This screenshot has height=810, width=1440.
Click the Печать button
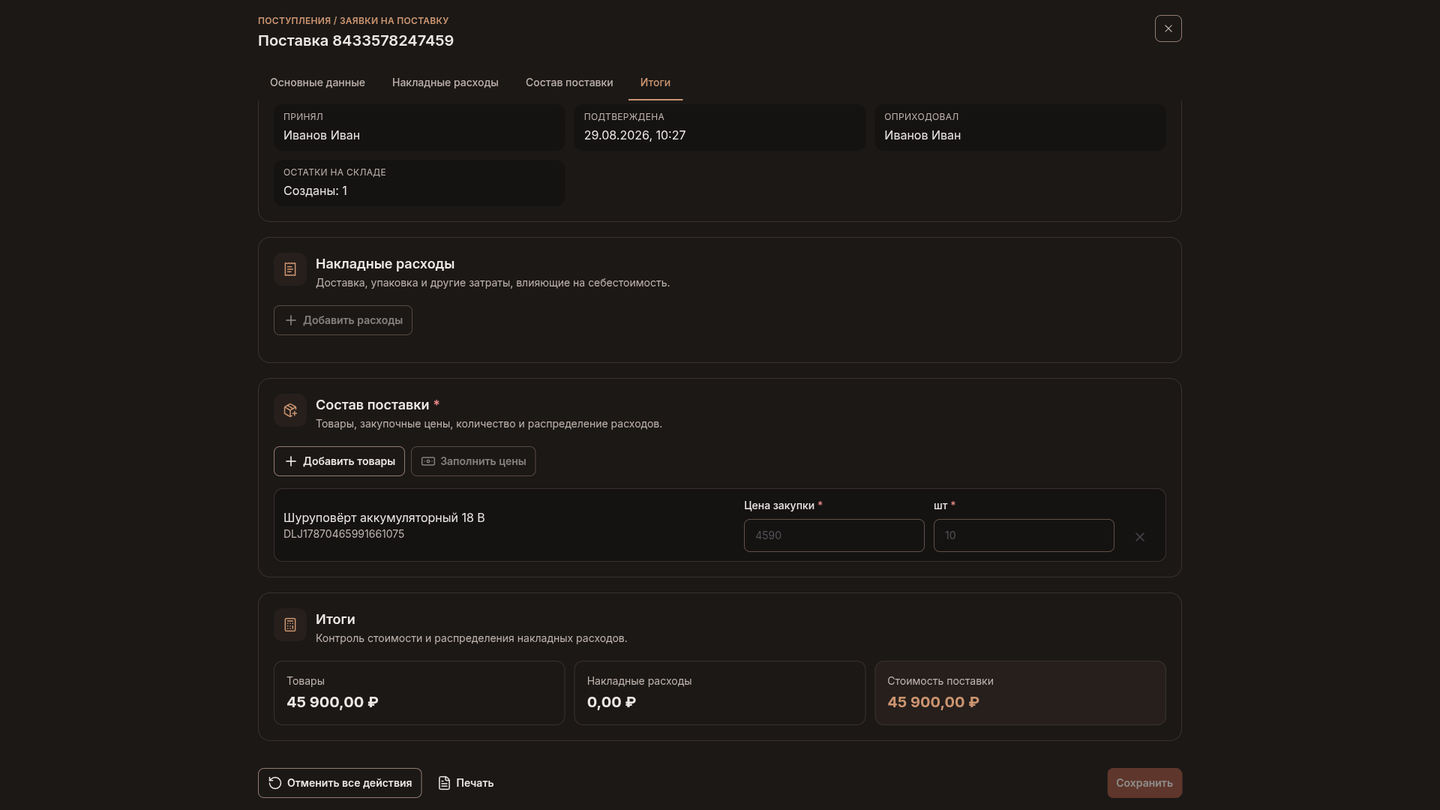[x=466, y=783]
